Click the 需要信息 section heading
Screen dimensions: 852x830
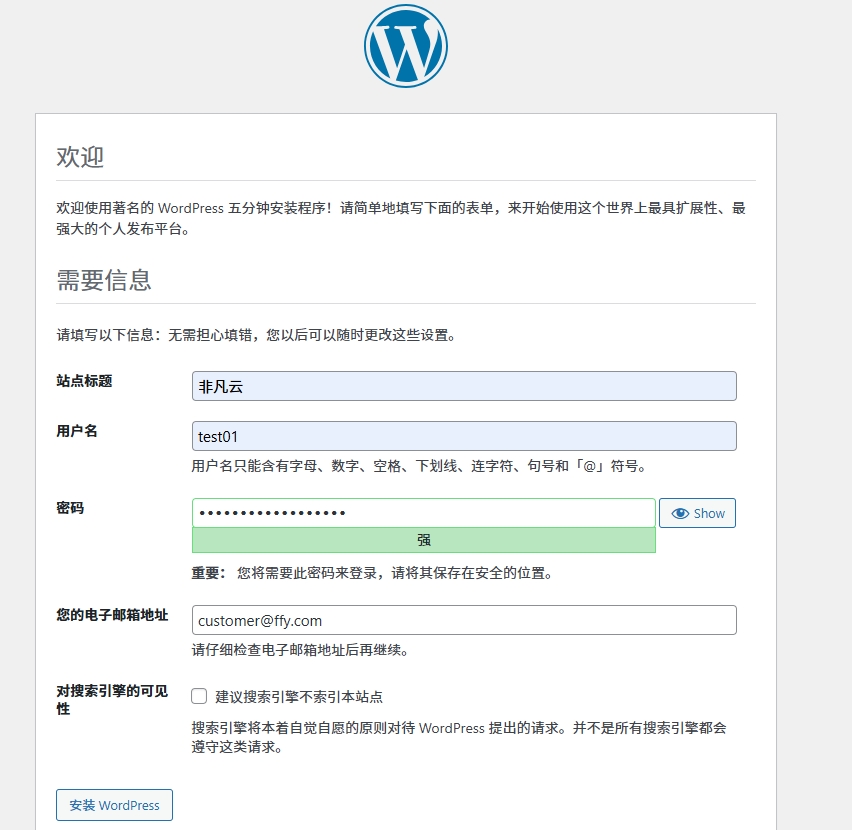104,280
